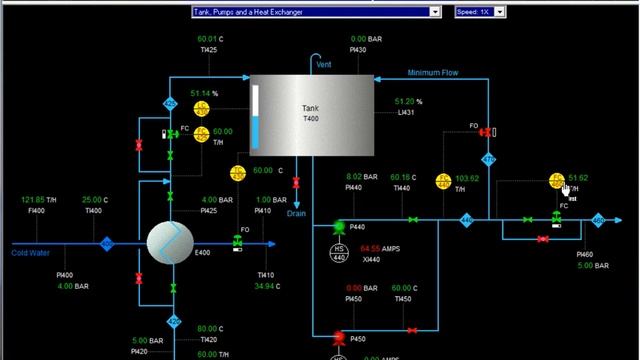Click the 'Speed: 1X' combo box
Viewport: 640px width, 360px height.
480,12
